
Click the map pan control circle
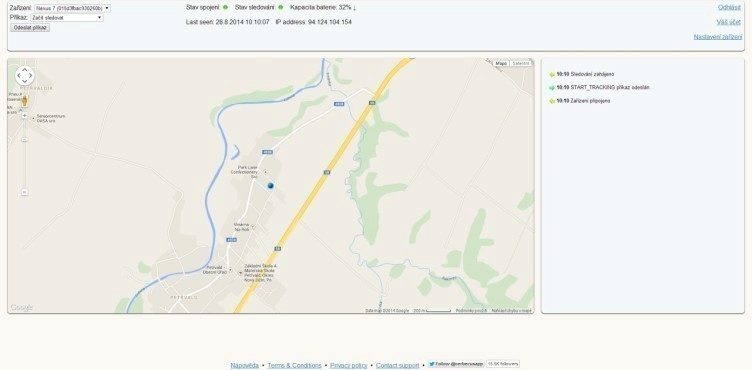pos(25,76)
